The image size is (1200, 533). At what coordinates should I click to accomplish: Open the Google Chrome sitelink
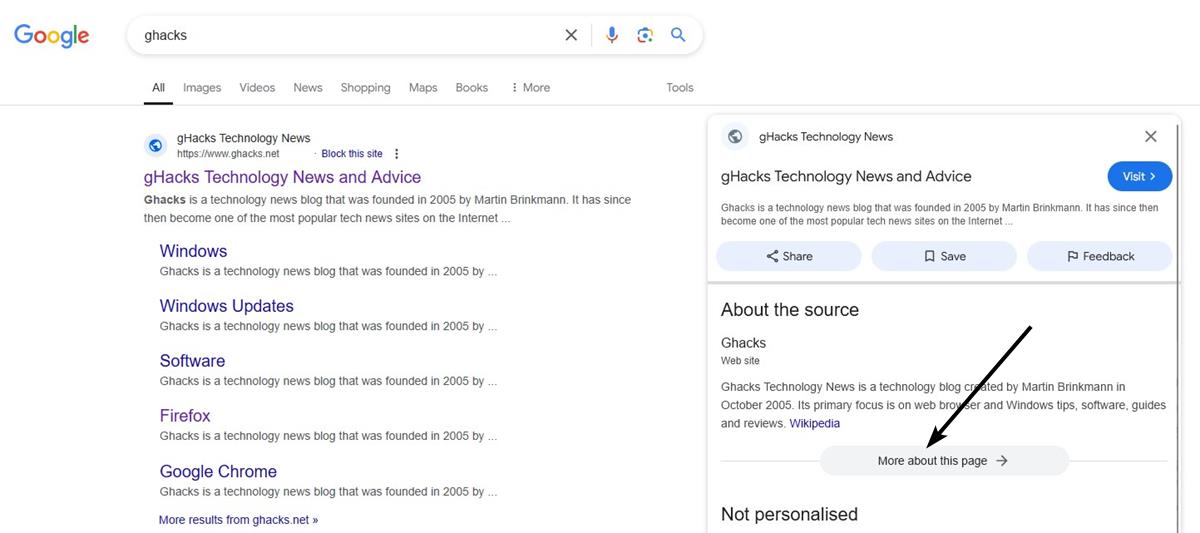218,471
